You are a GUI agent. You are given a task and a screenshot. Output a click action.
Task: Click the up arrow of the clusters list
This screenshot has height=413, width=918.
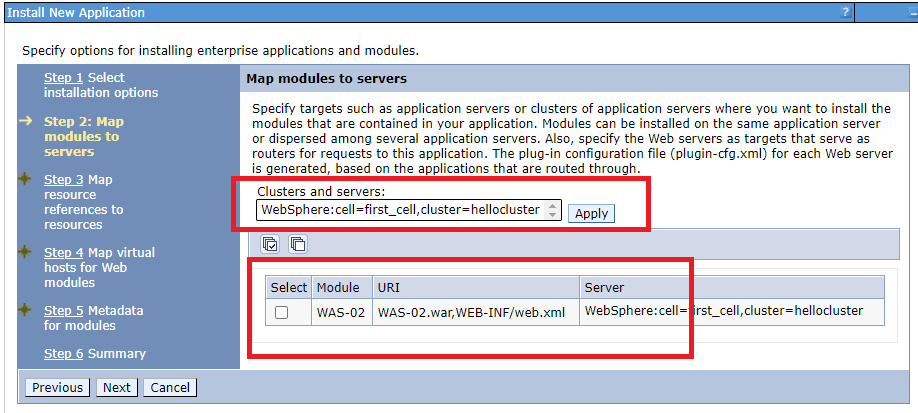[x=553, y=206]
